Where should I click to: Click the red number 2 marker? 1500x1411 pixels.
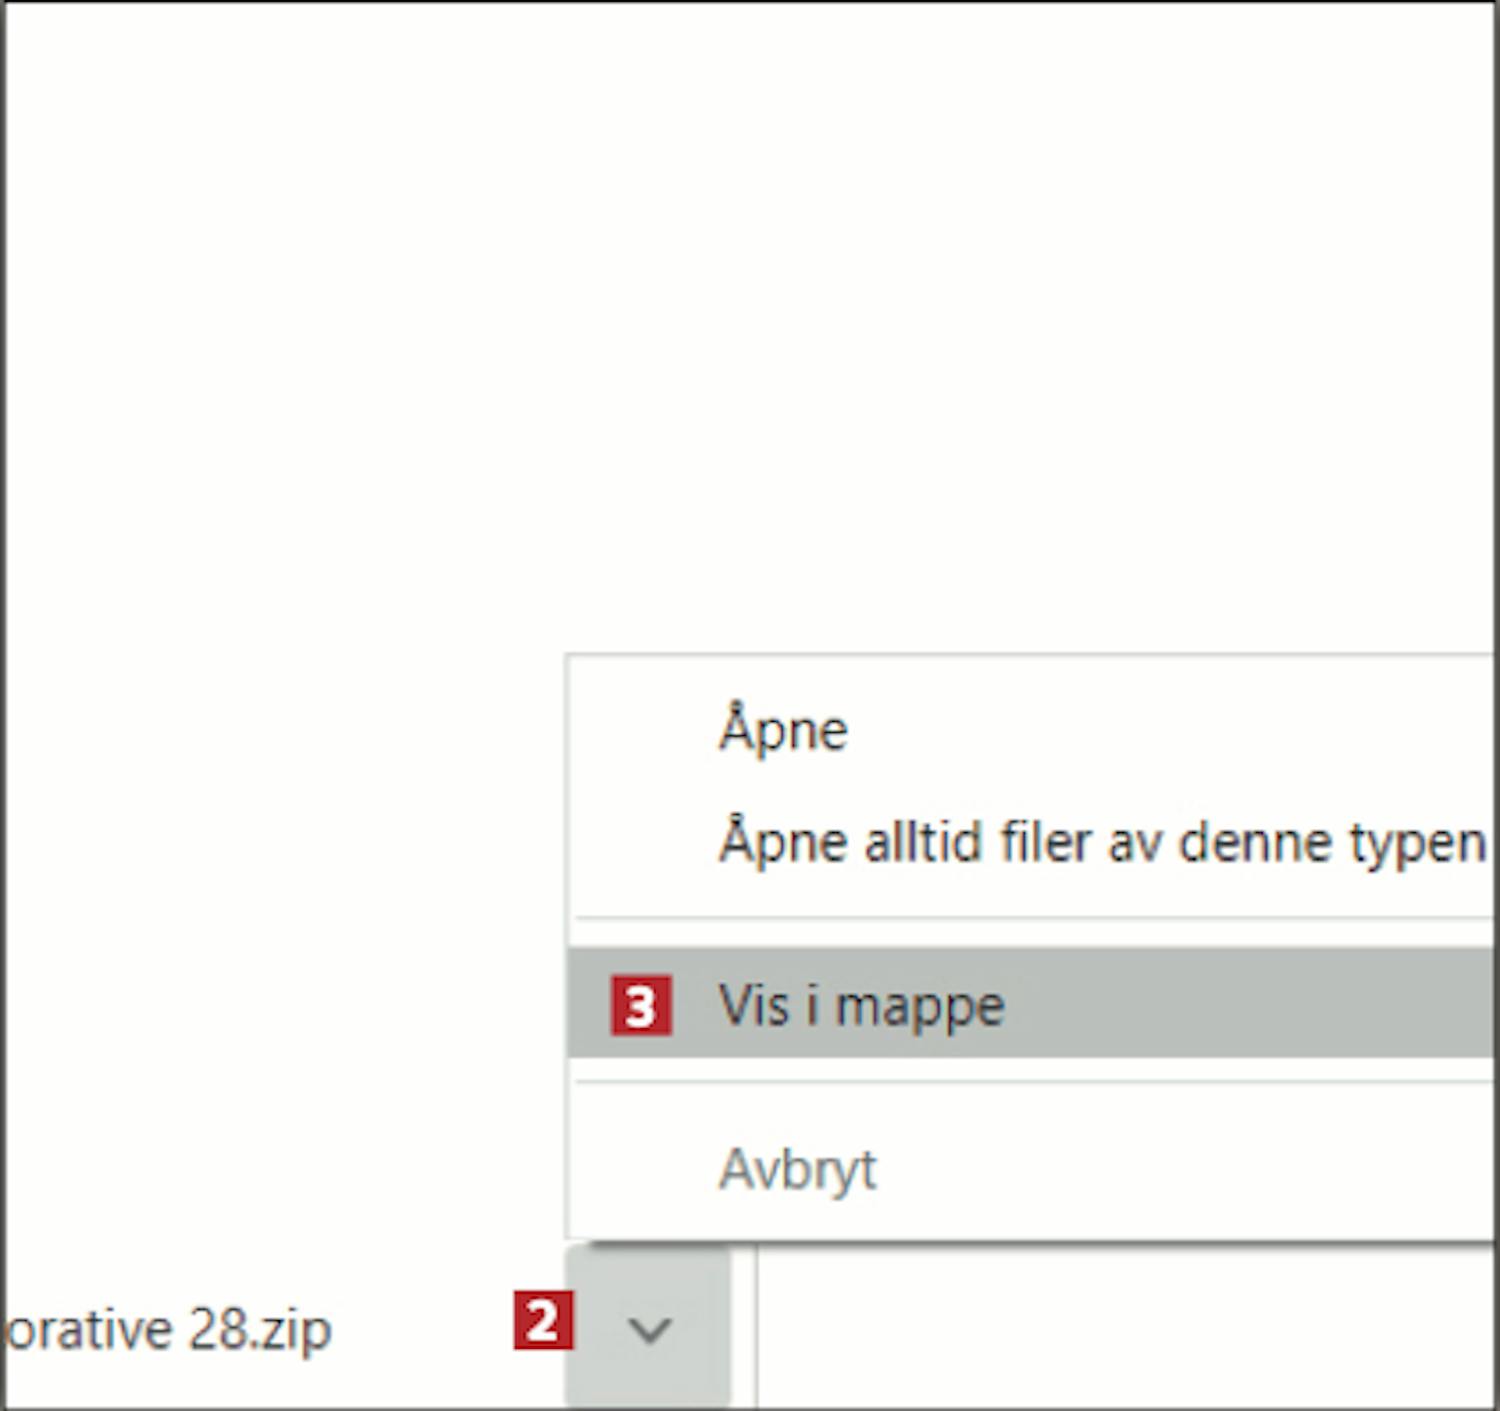543,1321
